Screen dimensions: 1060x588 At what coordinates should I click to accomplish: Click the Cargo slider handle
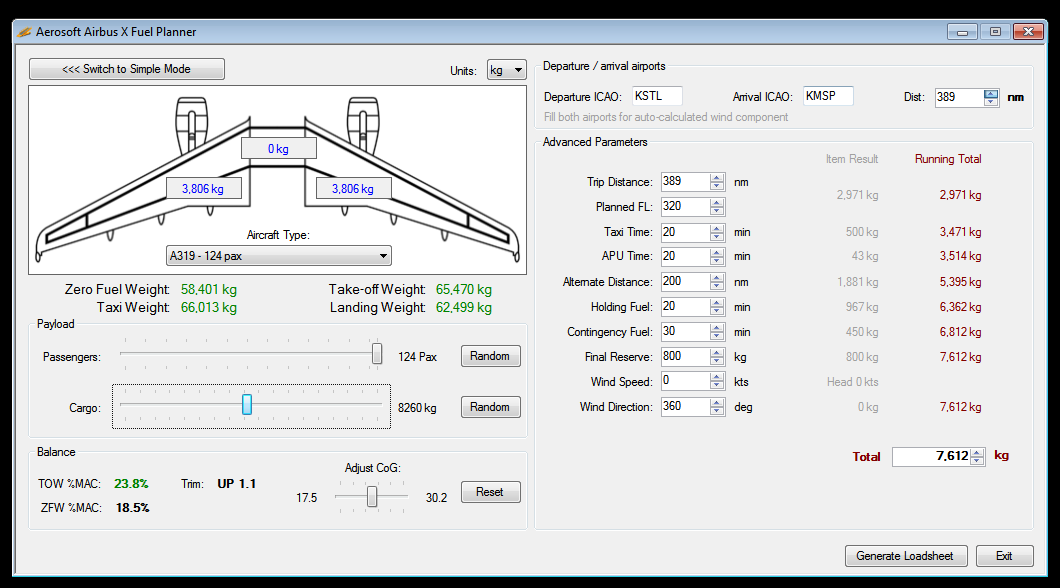click(247, 404)
